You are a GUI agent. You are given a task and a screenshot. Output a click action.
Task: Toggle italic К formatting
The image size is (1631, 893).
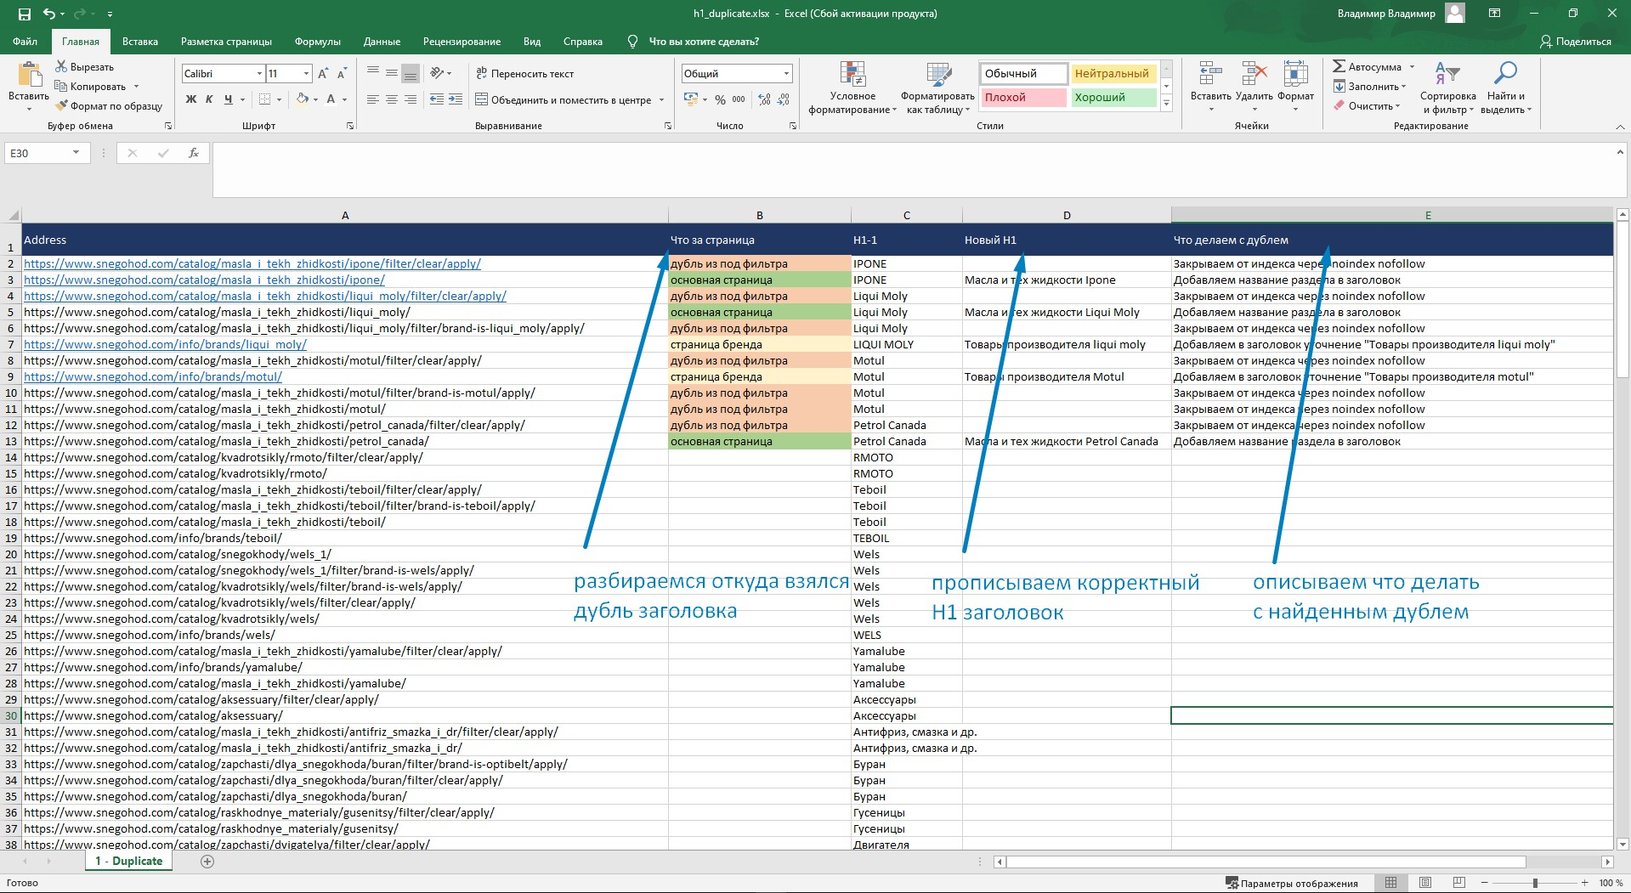[209, 99]
